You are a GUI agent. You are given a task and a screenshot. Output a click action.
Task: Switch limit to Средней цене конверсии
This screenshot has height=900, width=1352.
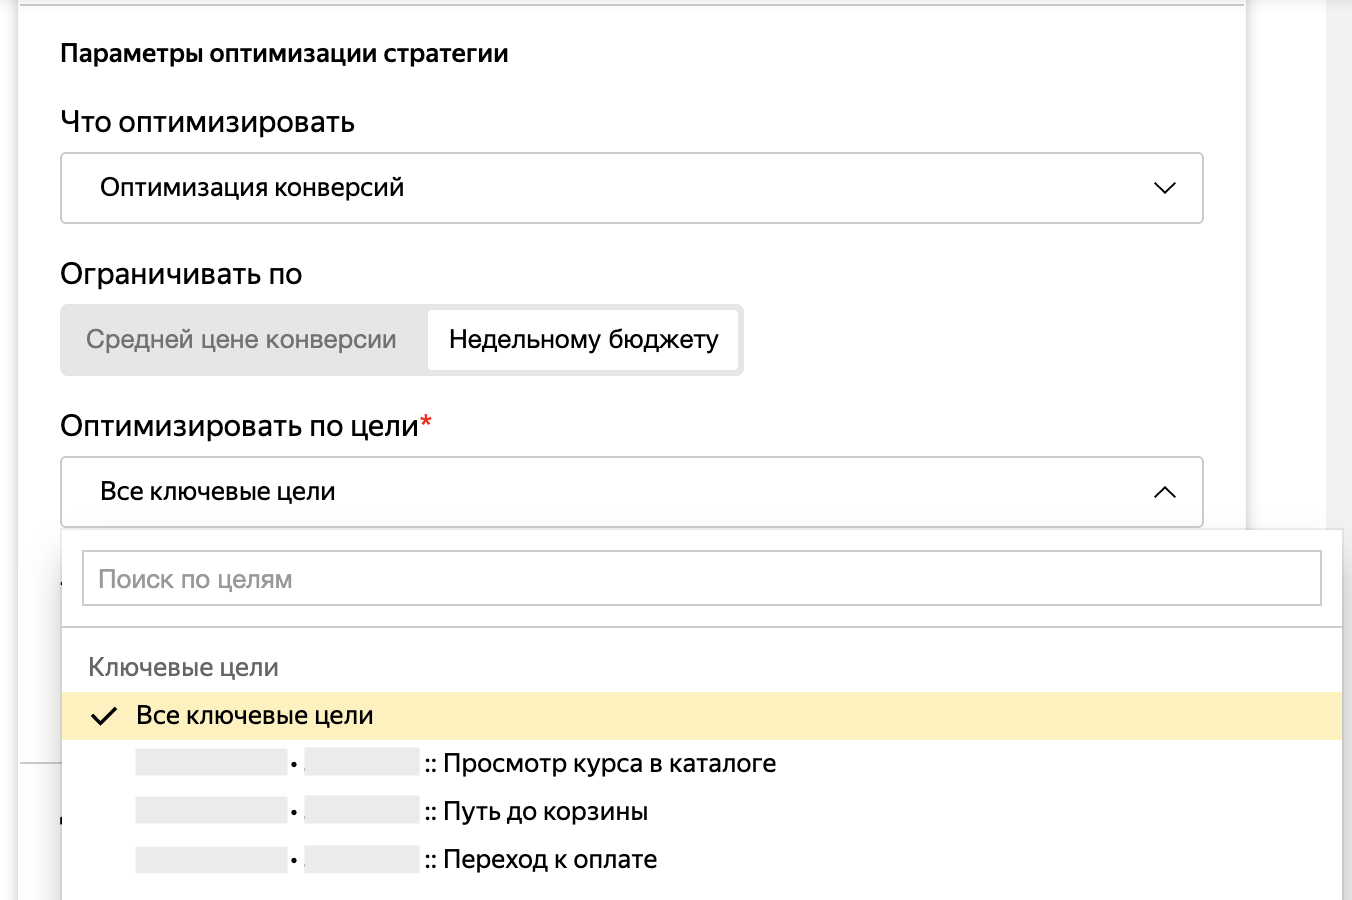241,340
